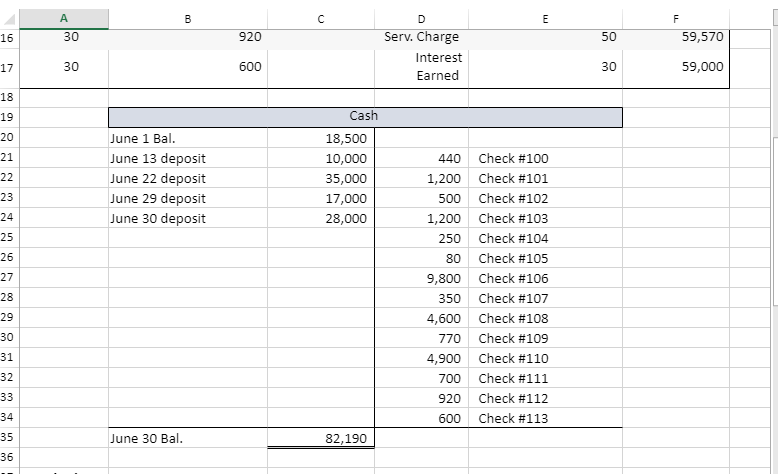This screenshot has height=474, width=778.
Task: Select row 17 header
Action: click(9, 68)
